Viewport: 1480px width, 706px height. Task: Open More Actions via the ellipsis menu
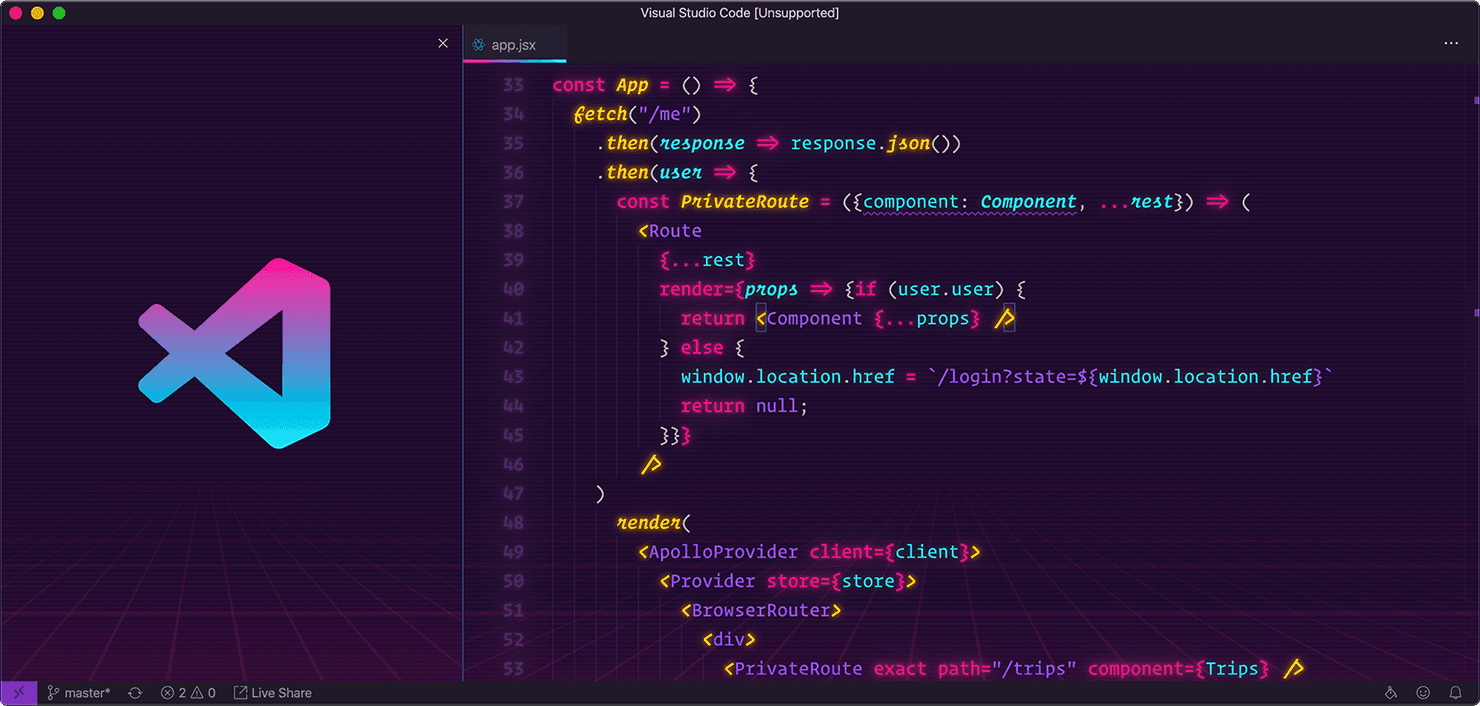pyautogui.click(x=1451, y=43)
